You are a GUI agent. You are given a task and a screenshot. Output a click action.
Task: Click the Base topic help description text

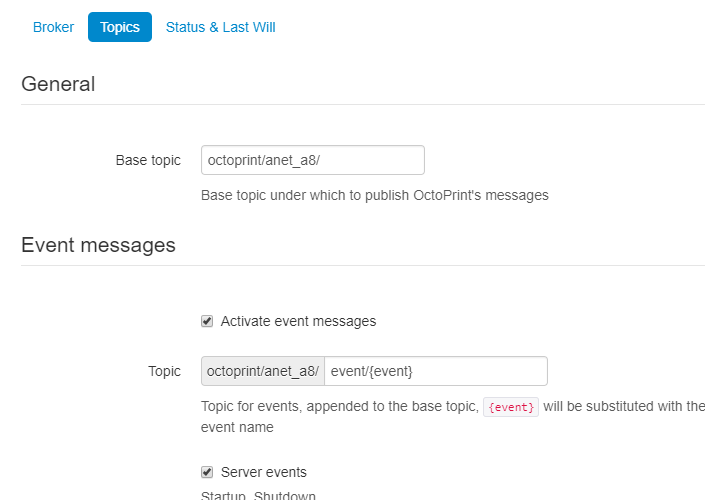pyautogui.click(x=375, y=195)
